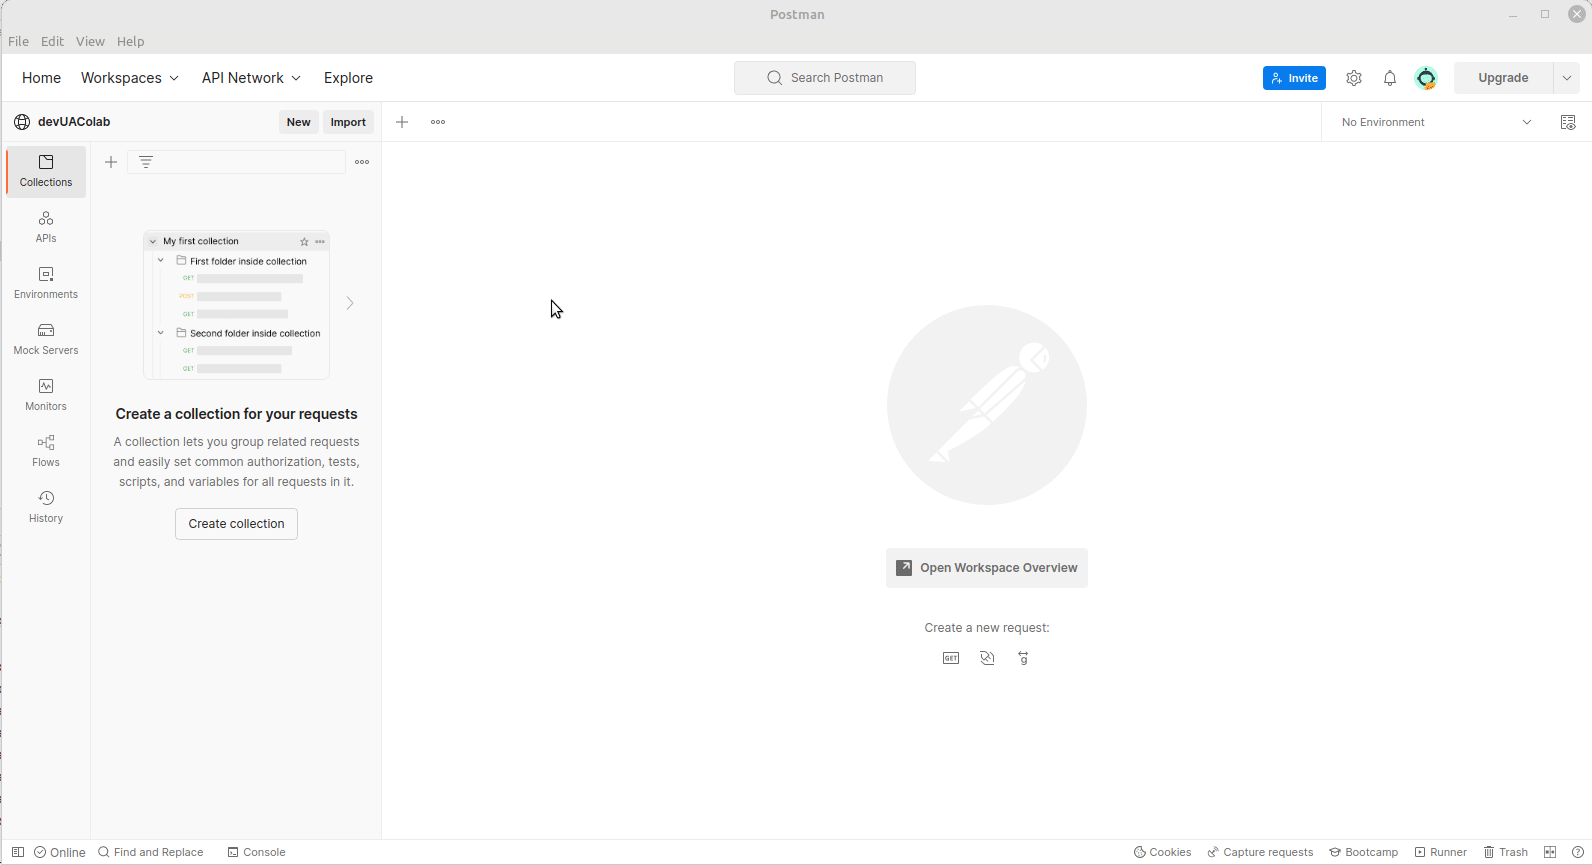The image size is (1592, 865).
Task: Click Create collection button
Action: point(236,524)
